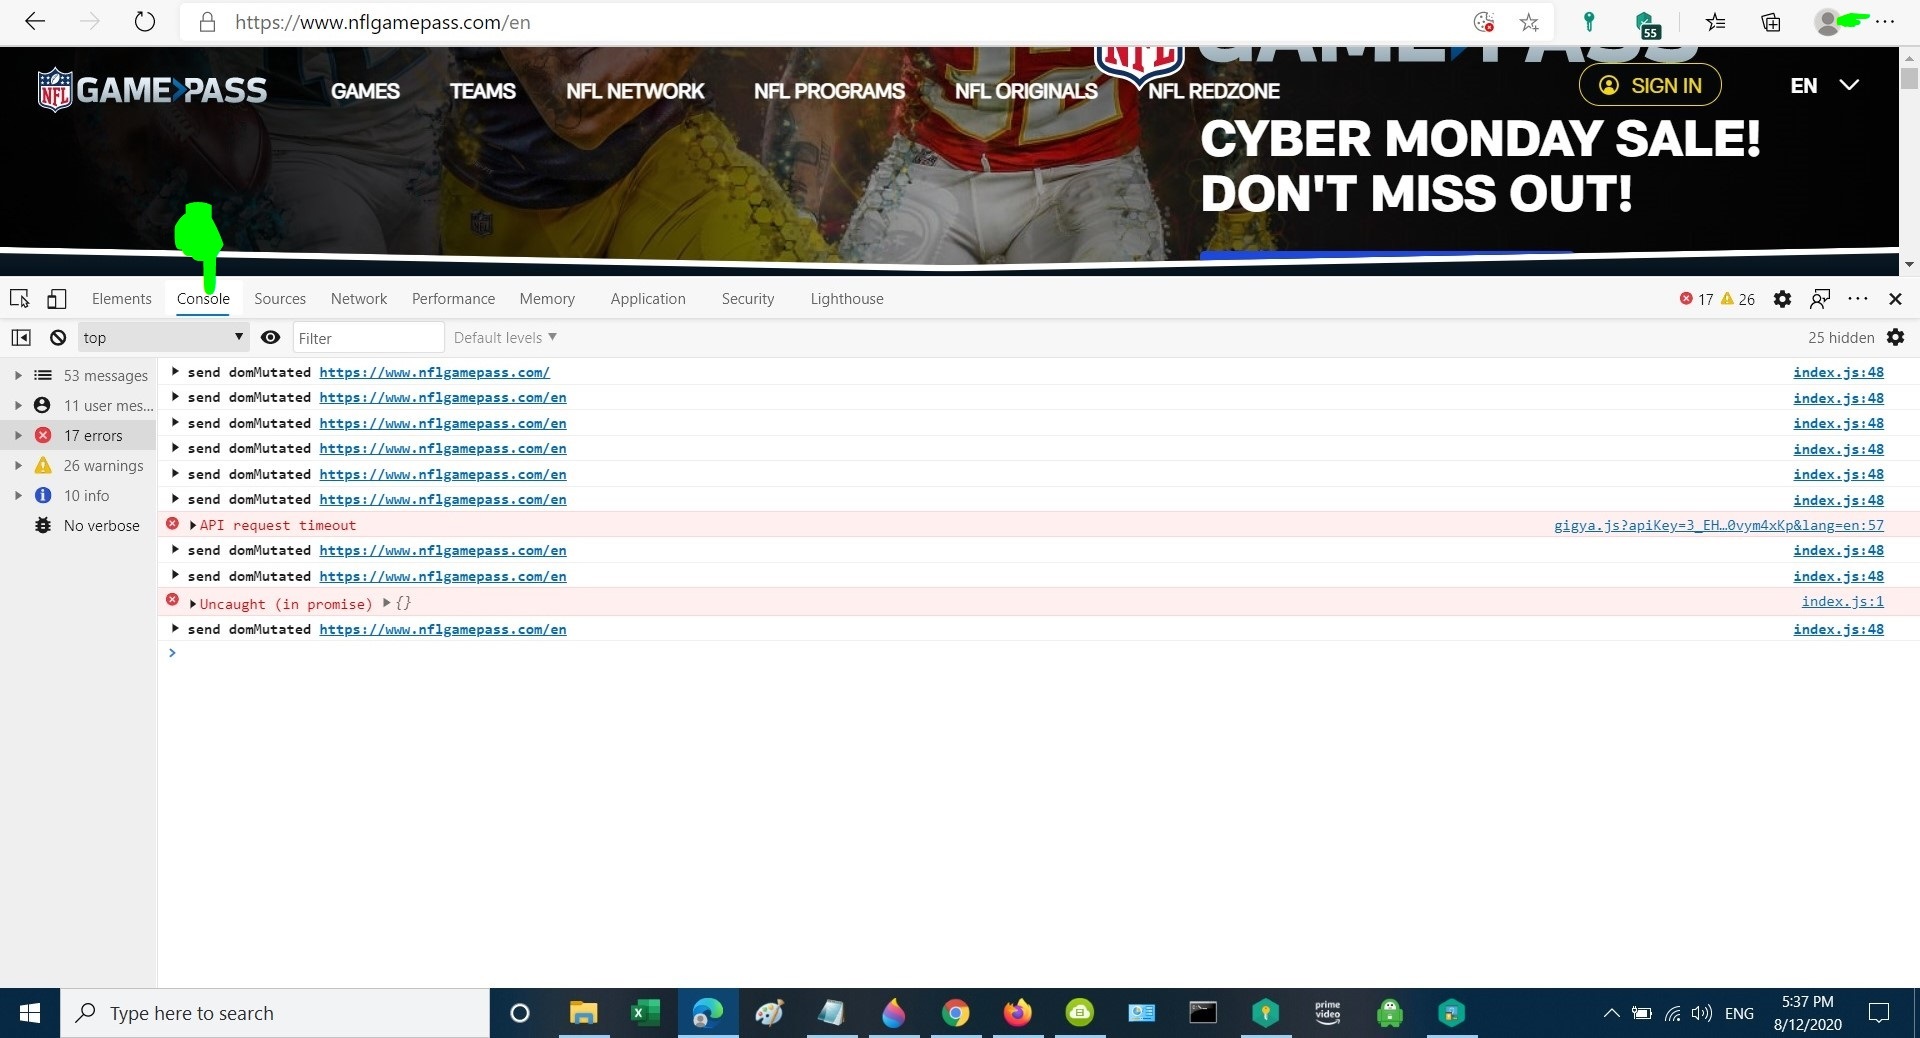Select the inspect element picker icon
This screenshot has width=1920, height=1038.
19,299
